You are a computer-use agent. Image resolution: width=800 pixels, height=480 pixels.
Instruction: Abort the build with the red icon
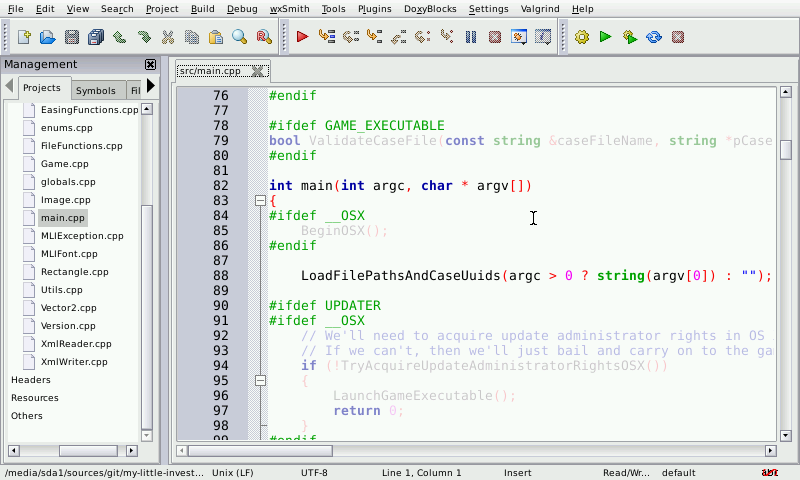pyautogui.click(x=678, y=37)
